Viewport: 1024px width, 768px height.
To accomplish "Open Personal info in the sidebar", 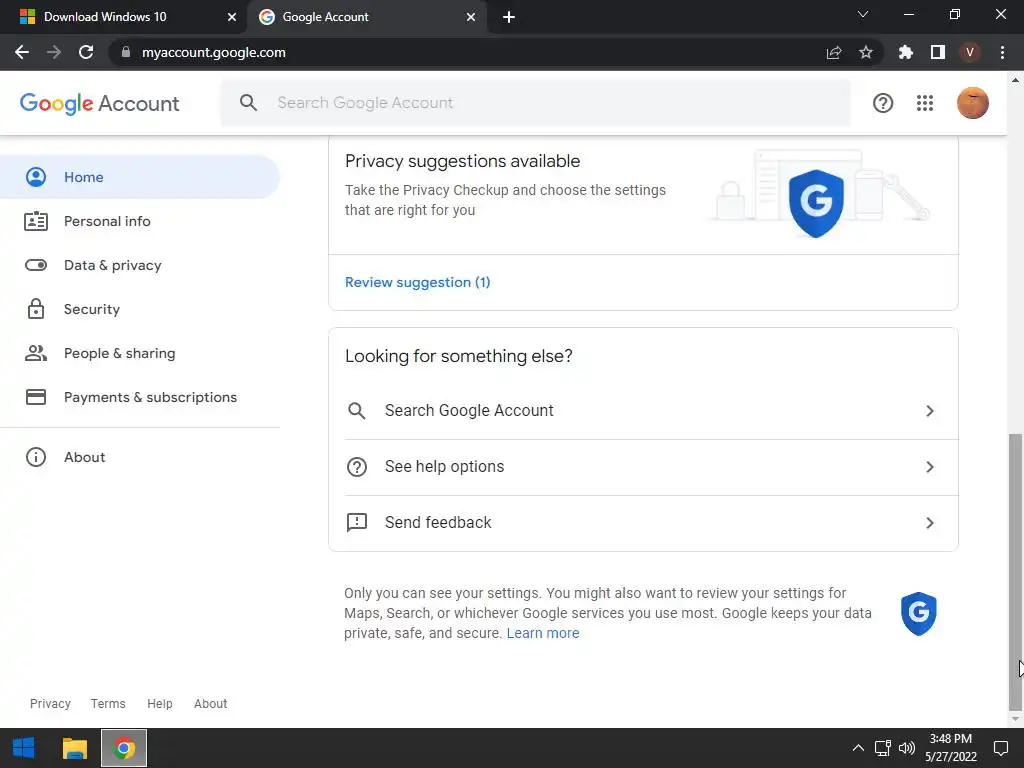I will click(140, 221).
